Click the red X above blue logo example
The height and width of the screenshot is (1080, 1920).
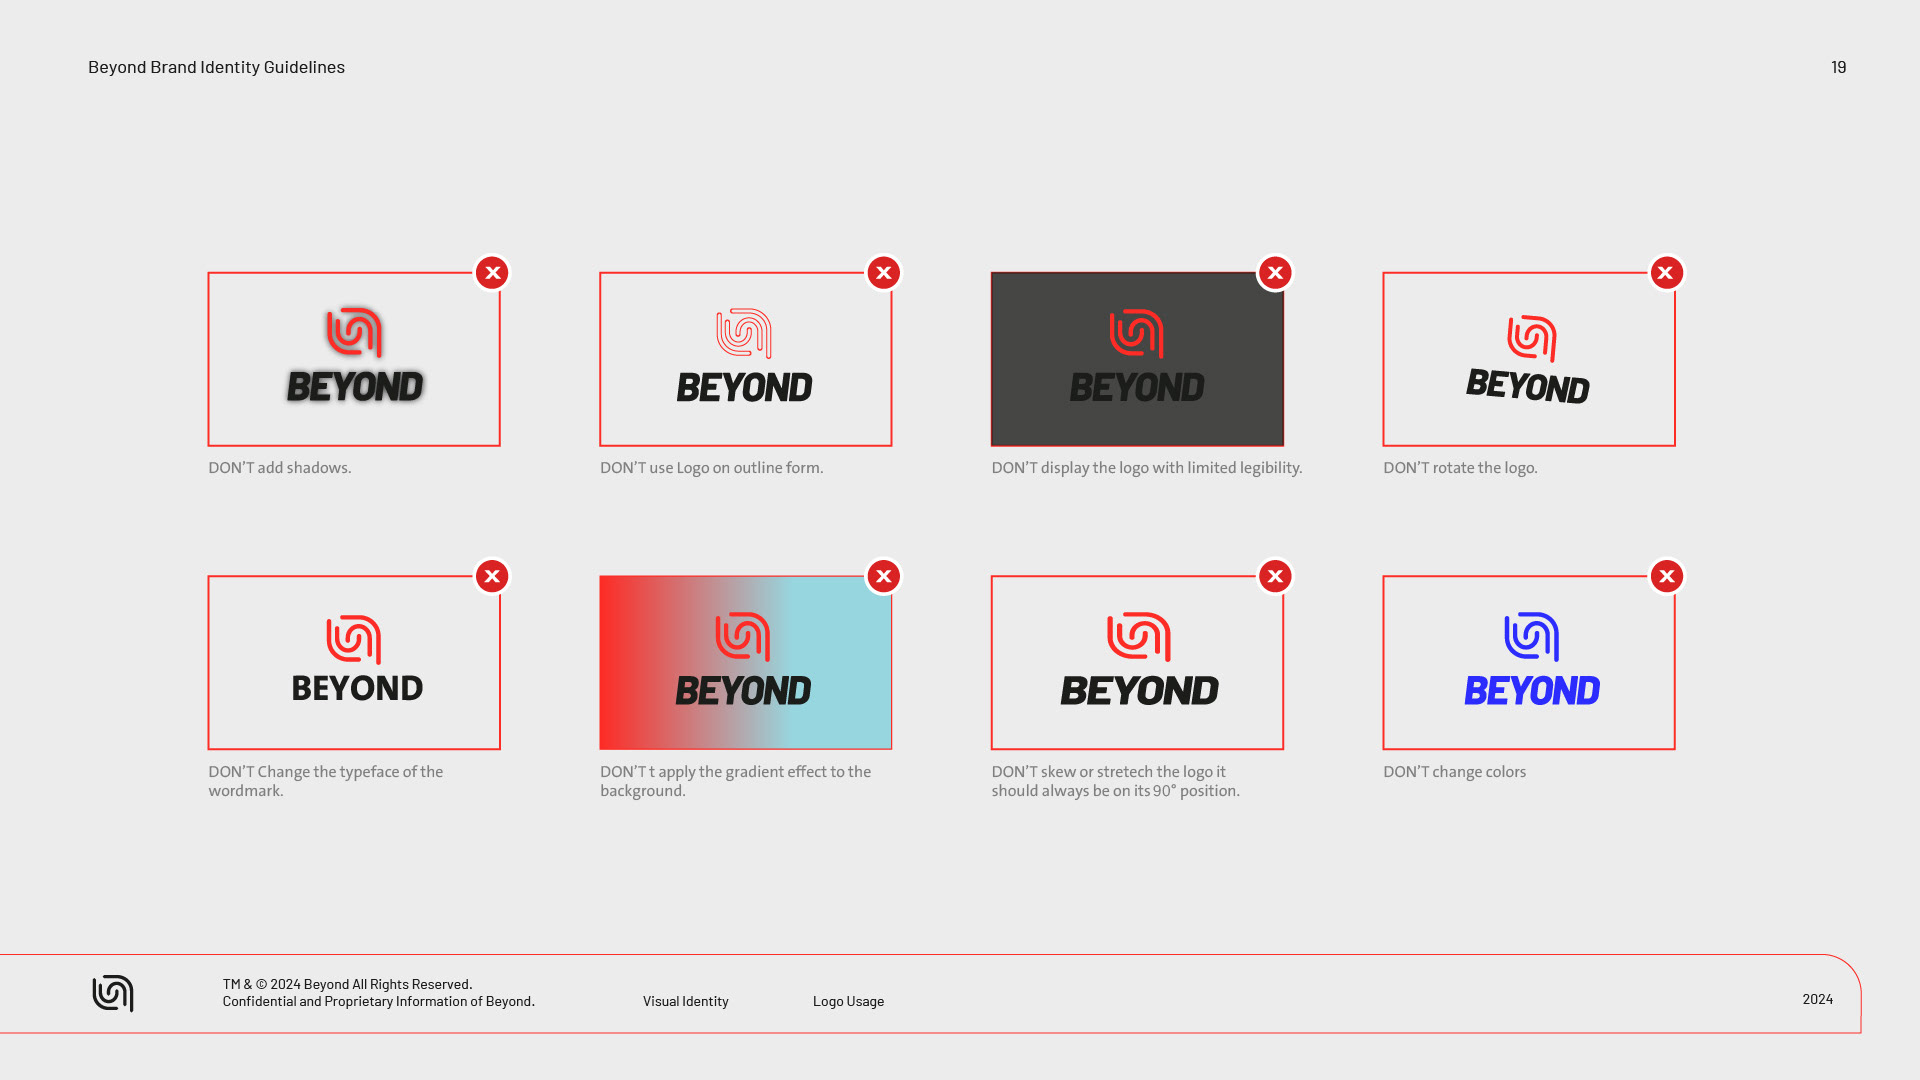pos(1666,576)
